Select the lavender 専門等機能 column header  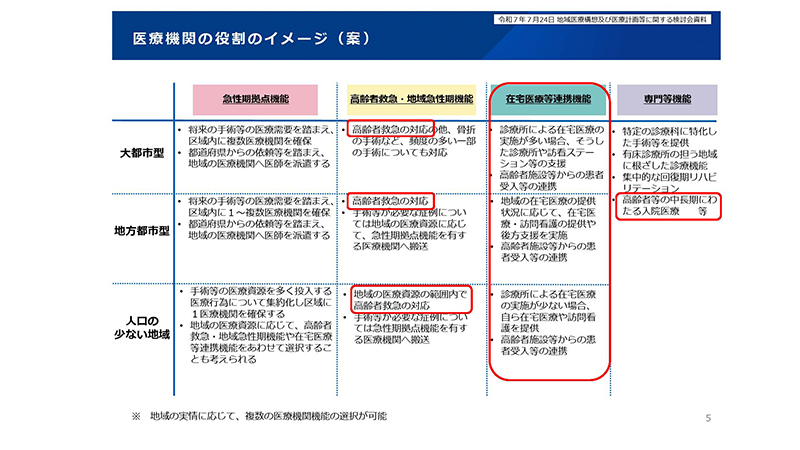667,100
